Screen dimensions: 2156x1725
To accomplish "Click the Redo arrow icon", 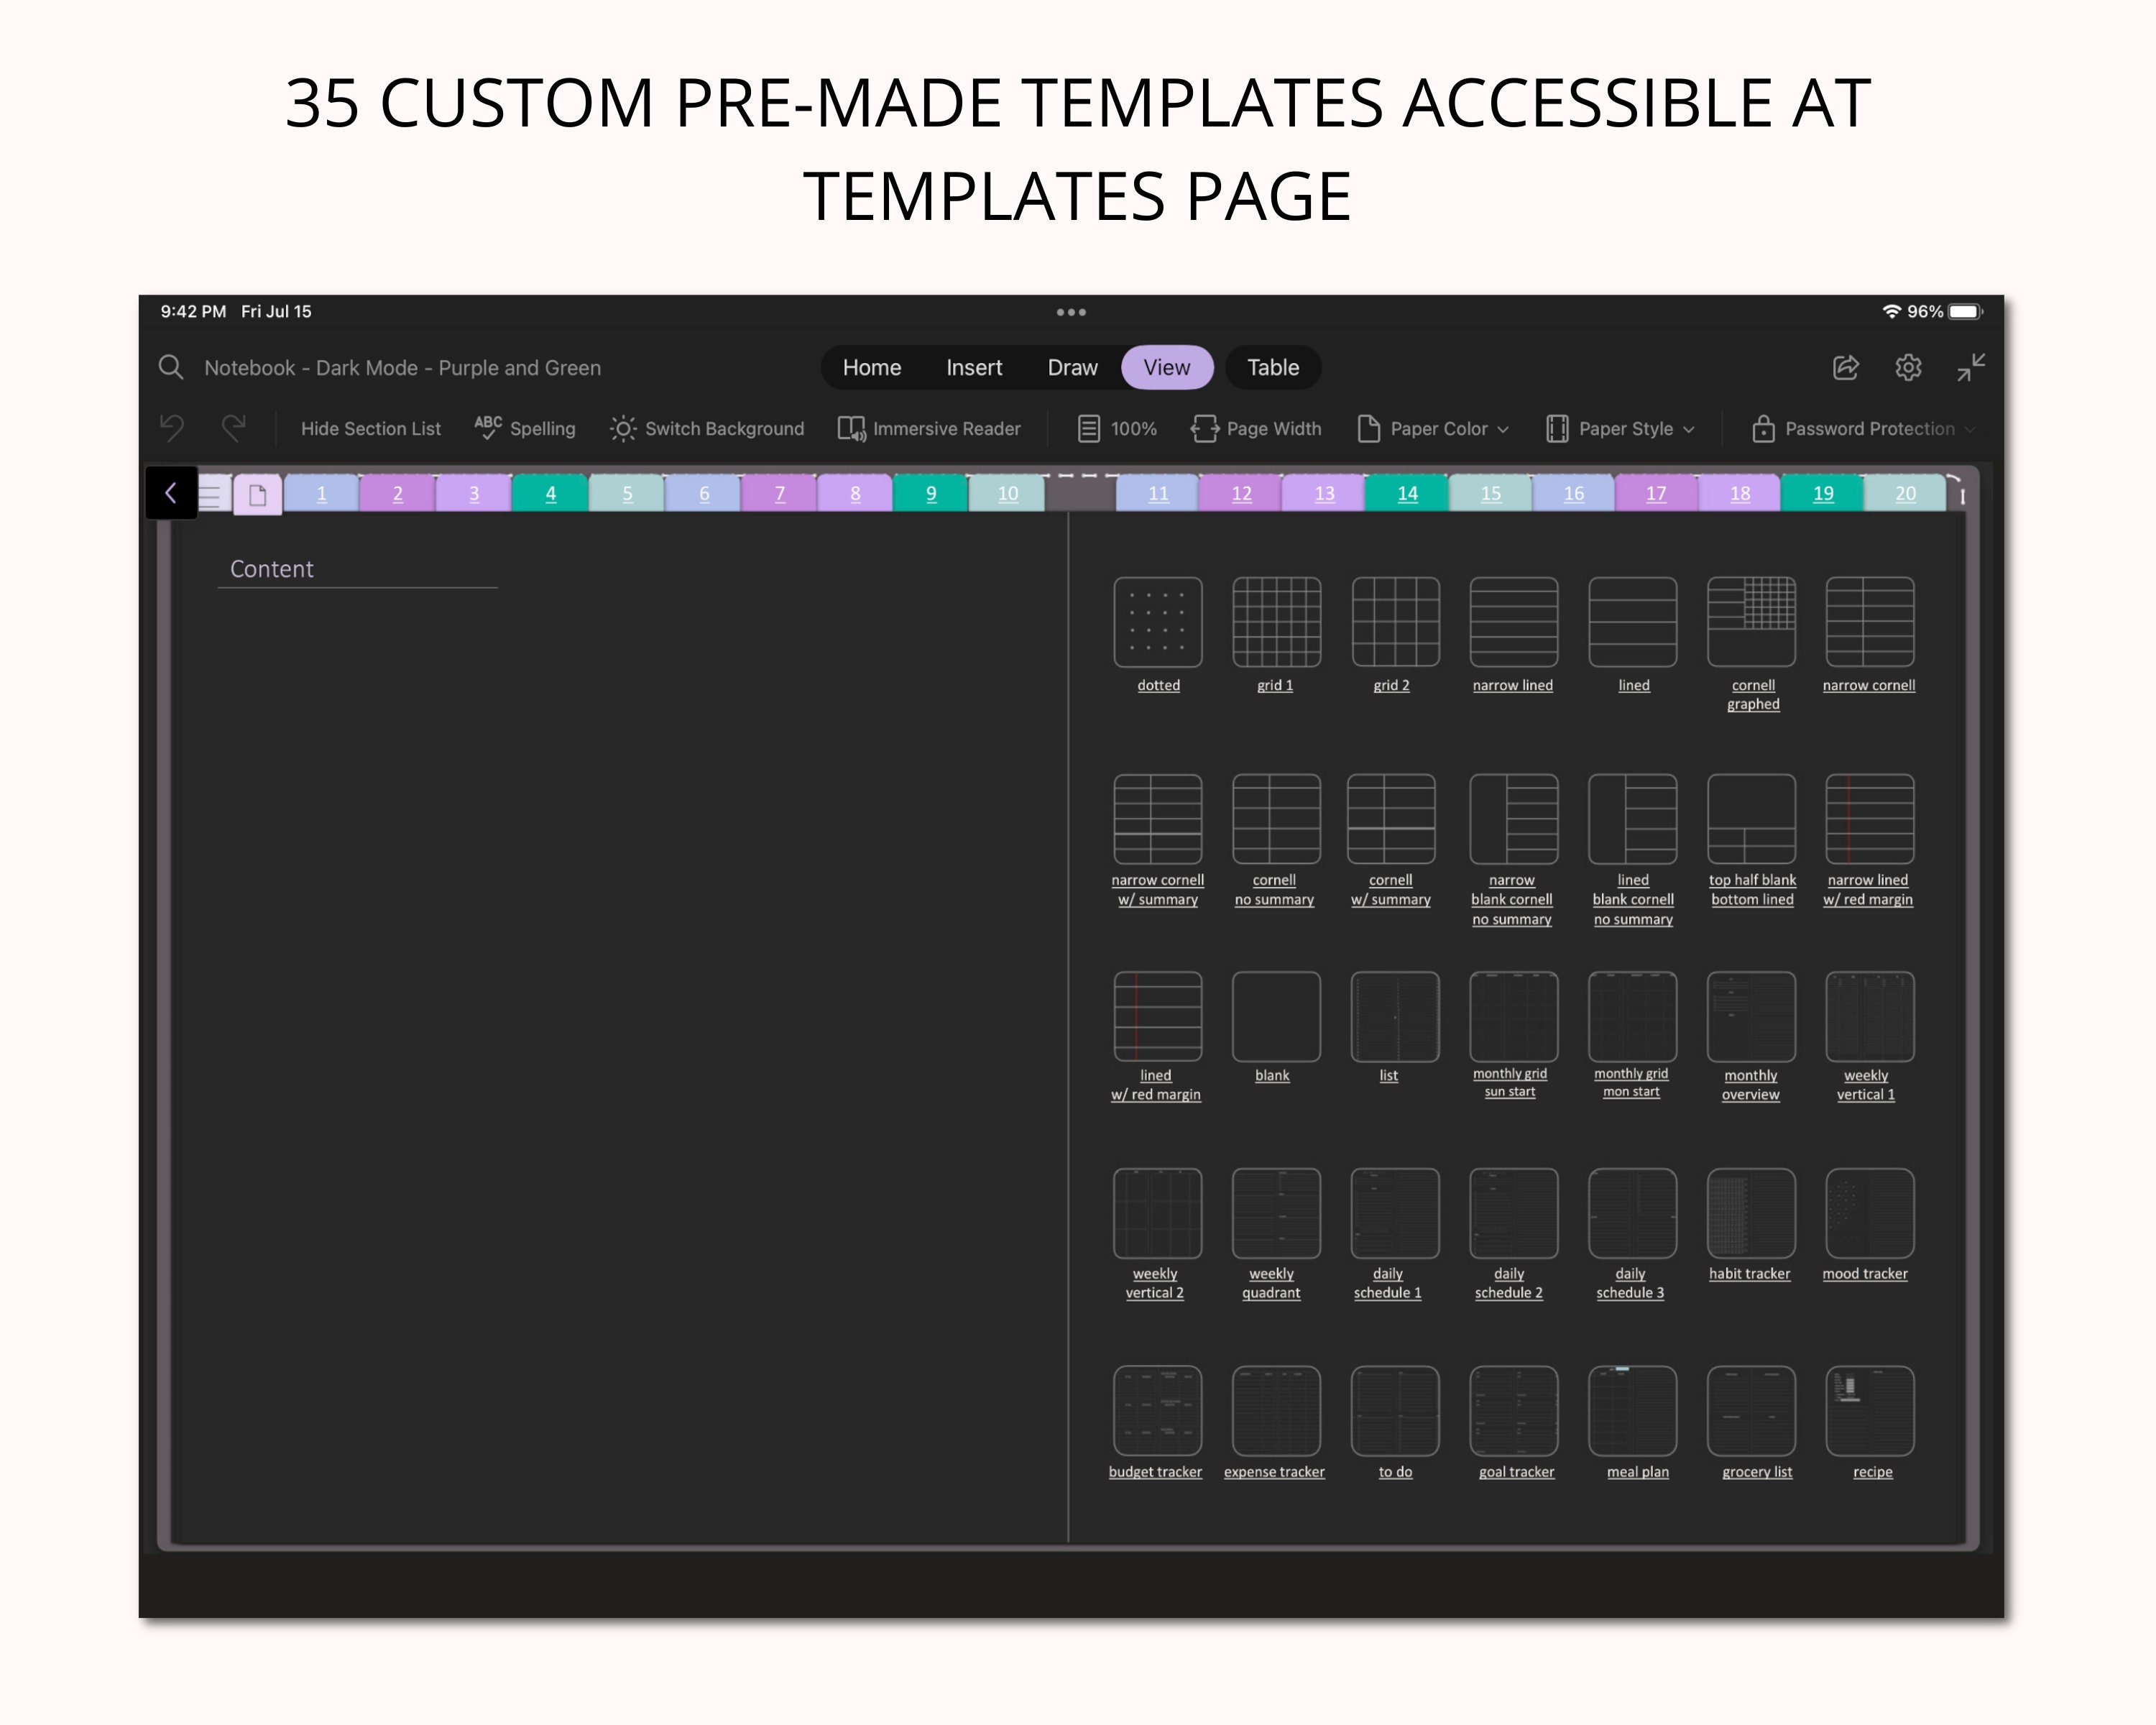I will (x=235, y=428).
